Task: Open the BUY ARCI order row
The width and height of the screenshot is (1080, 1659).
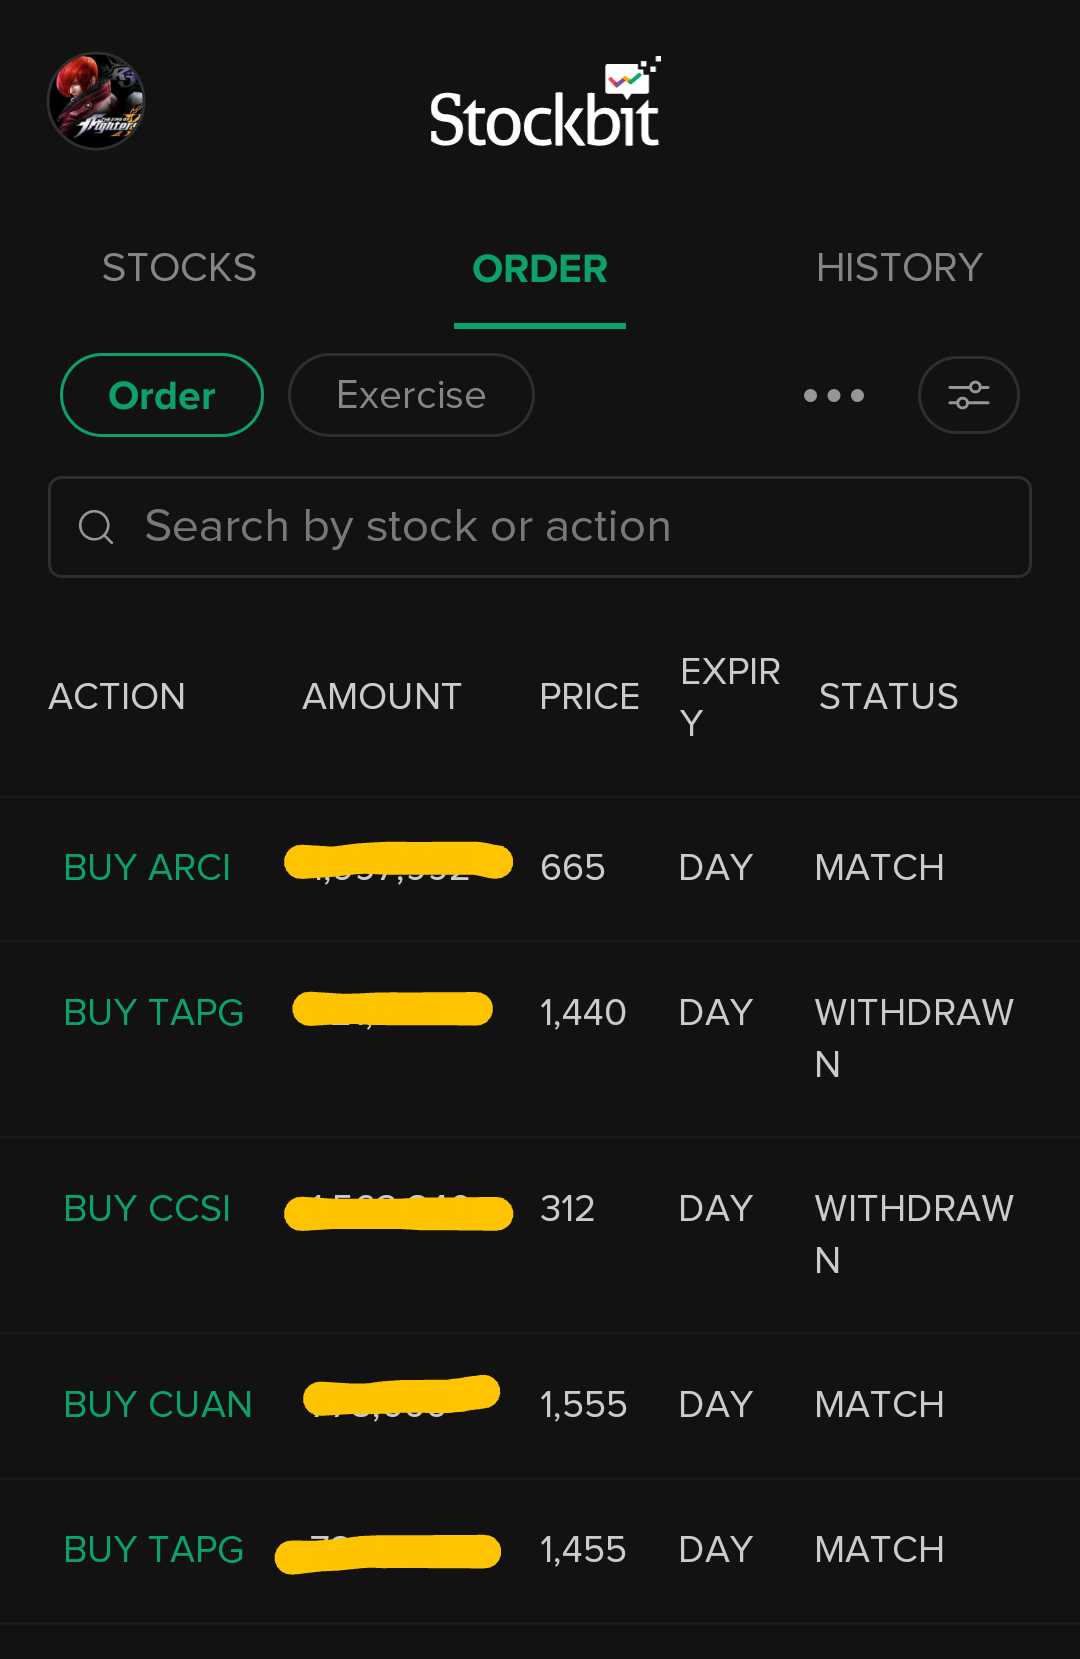Action: pos(540,868)
